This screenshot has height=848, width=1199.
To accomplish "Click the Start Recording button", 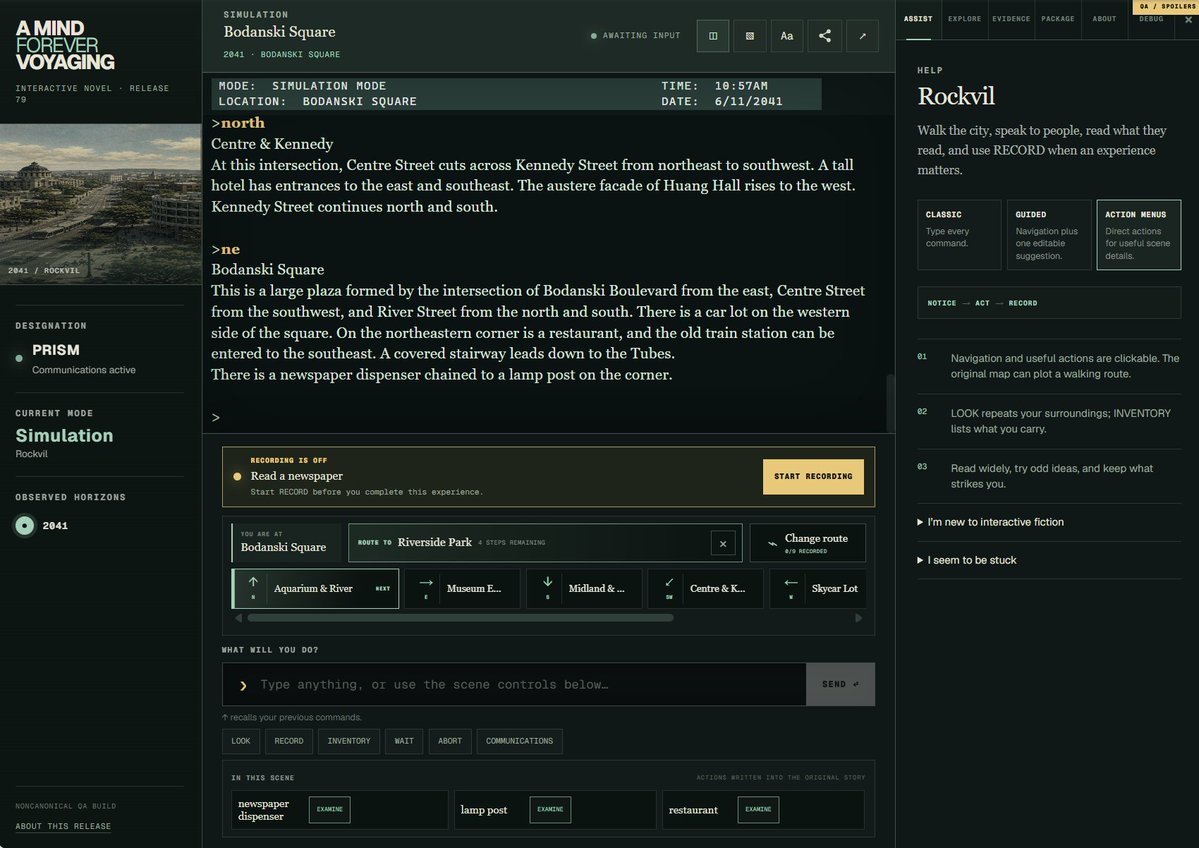I will point(813,476).
